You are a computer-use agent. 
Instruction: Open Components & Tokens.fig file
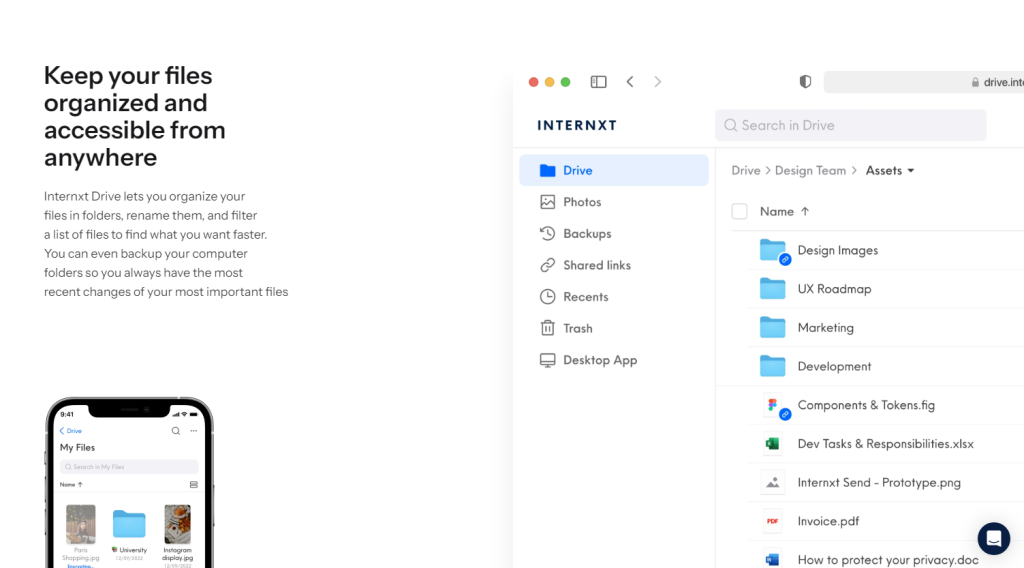point(866,405)
